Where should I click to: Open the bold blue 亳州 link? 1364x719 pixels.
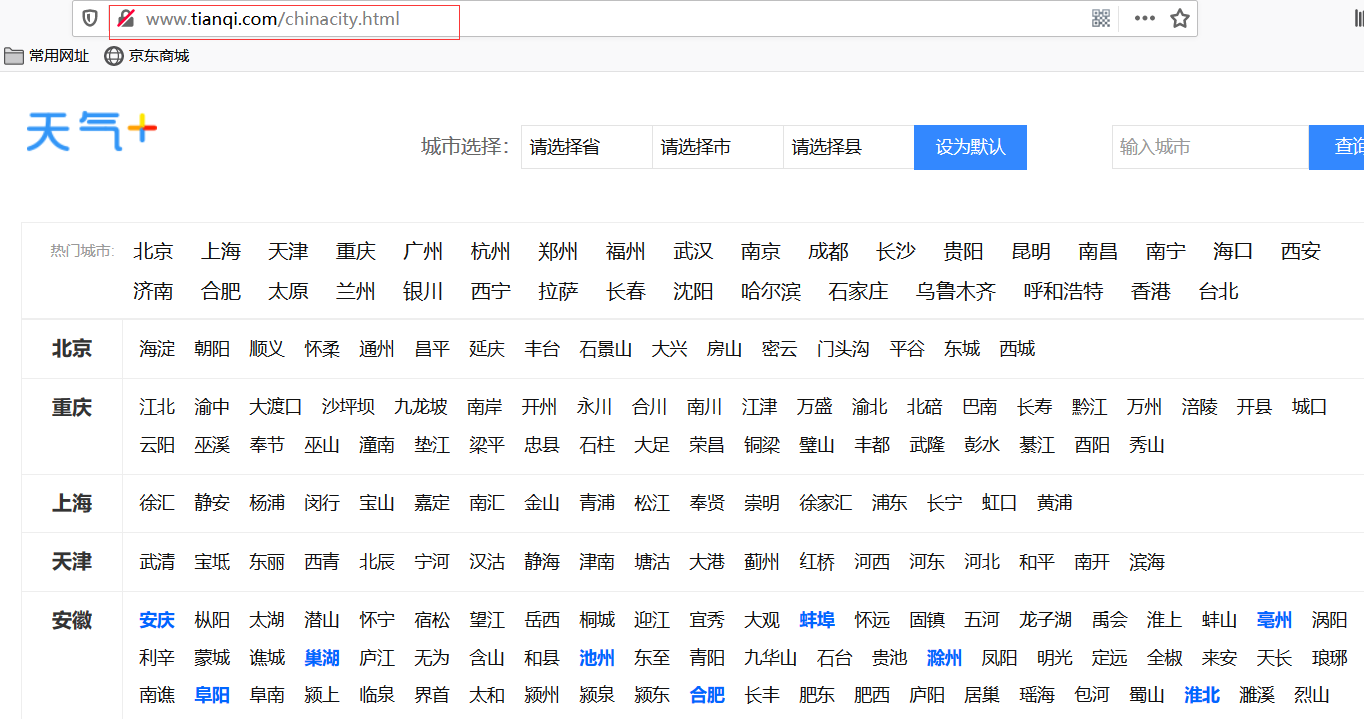[x=1275, y=620]
